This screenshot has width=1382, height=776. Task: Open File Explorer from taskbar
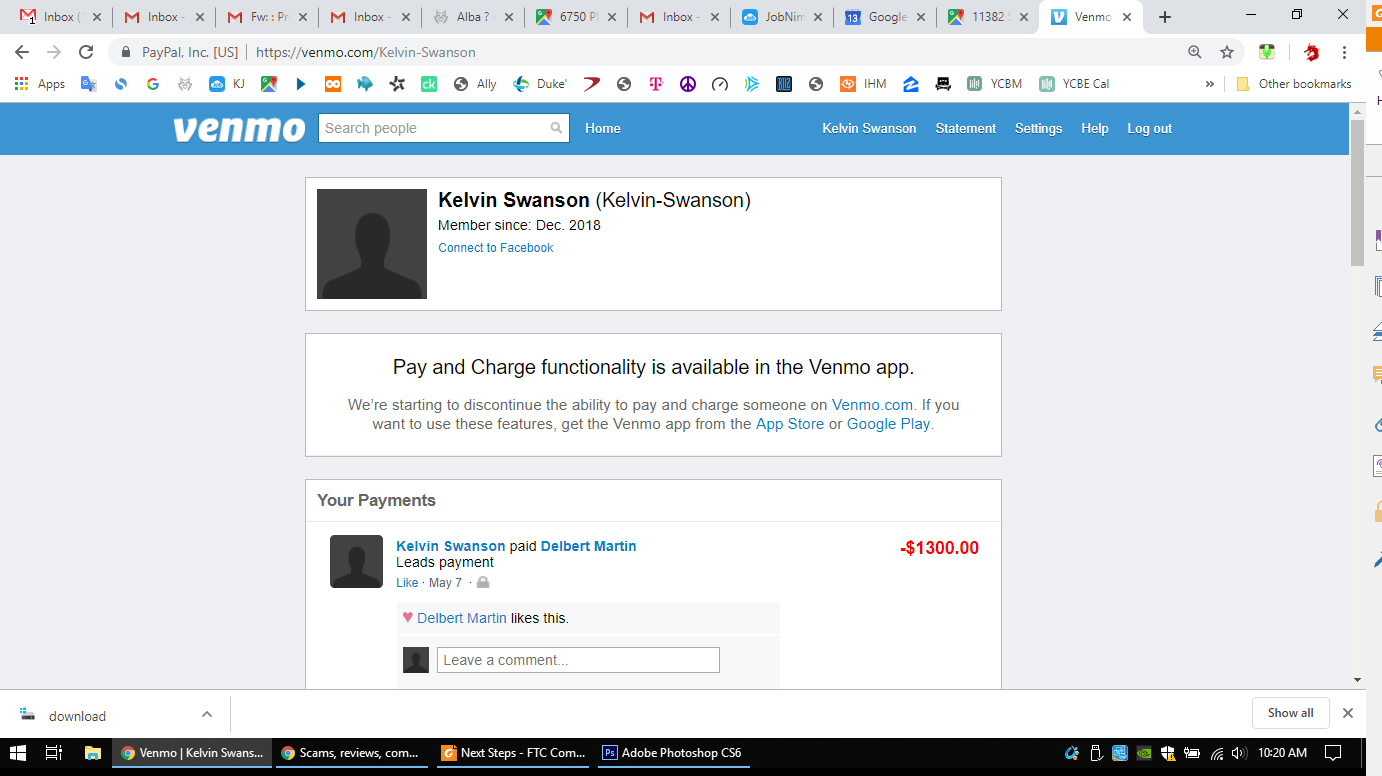(92, 753)
